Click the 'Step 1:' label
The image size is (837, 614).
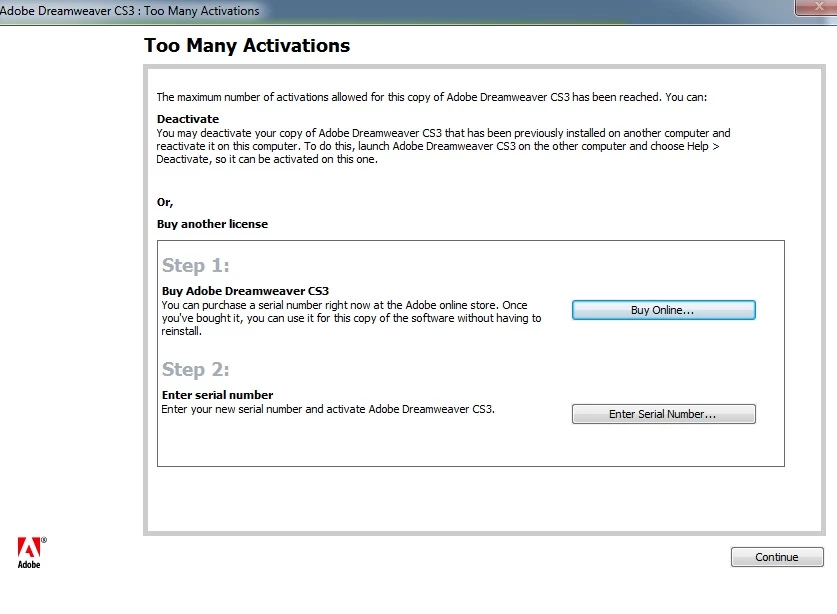coord(195,265)
